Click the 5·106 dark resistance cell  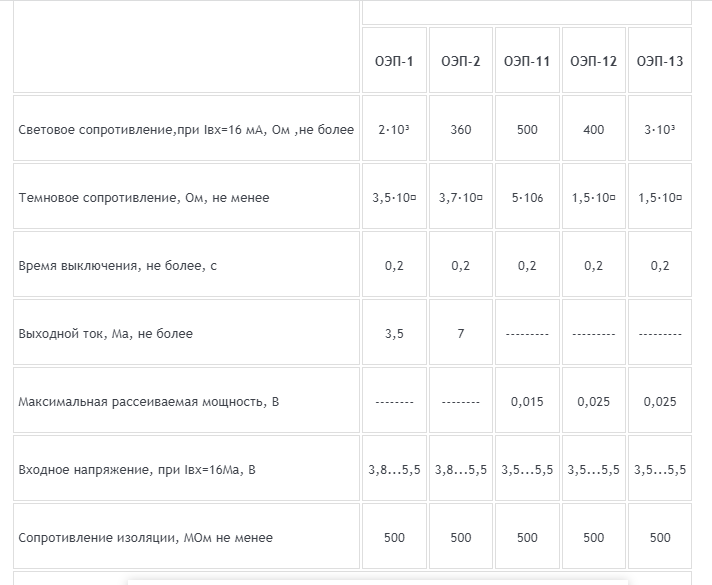click(527, 198)
